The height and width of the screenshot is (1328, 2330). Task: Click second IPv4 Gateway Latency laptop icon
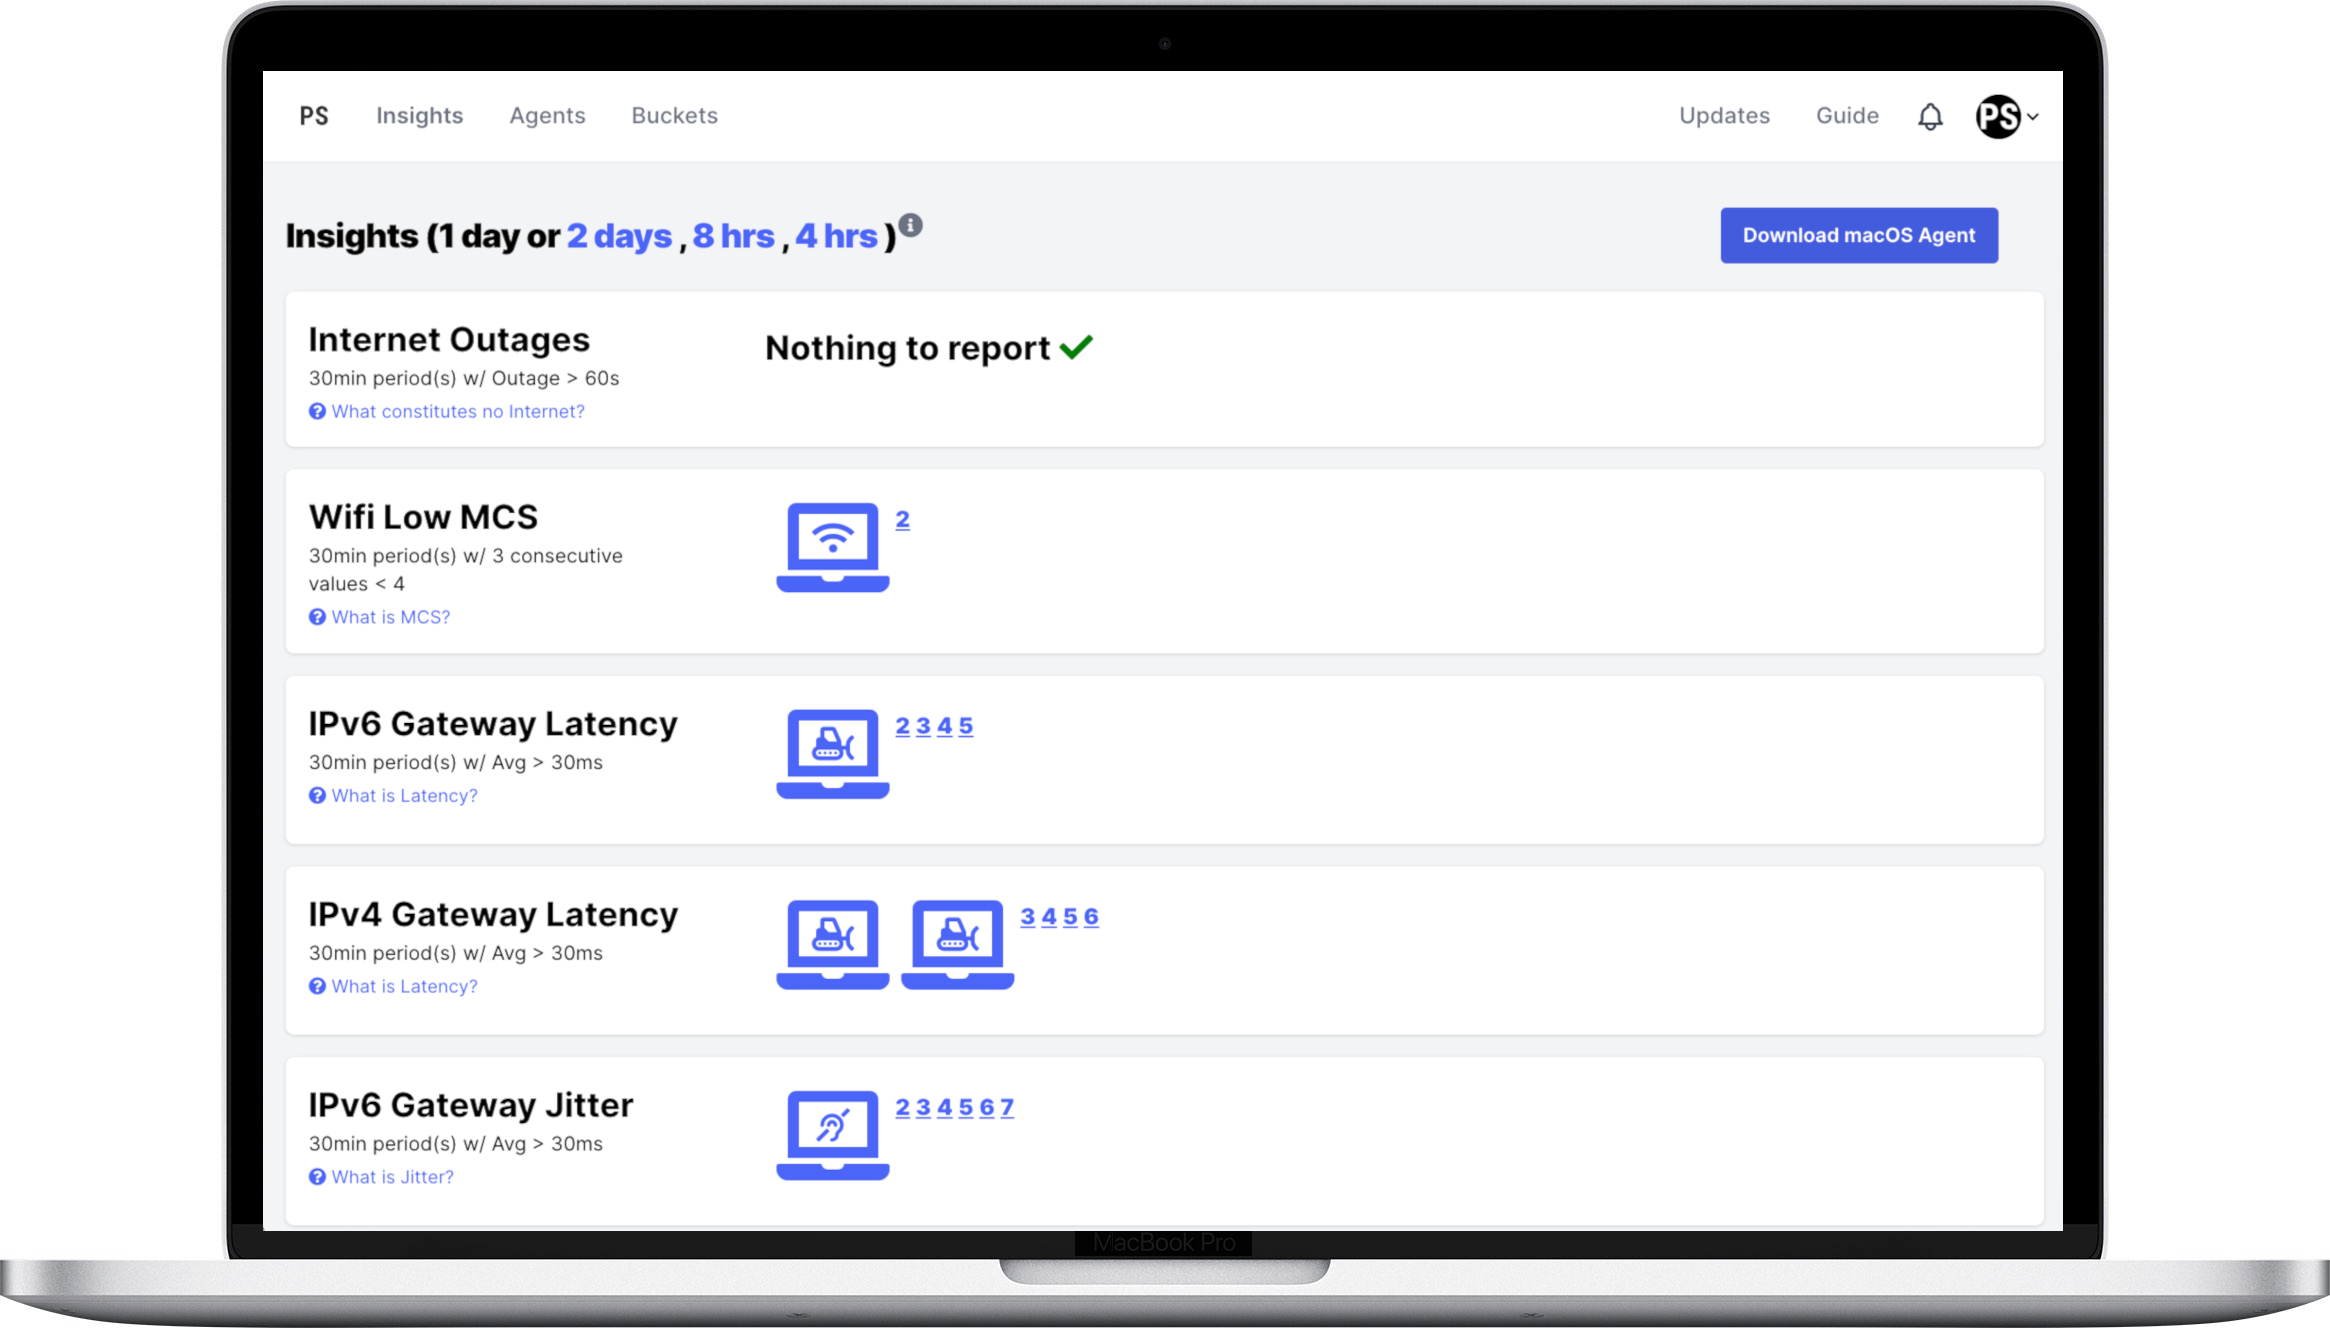tap(957, 944)
